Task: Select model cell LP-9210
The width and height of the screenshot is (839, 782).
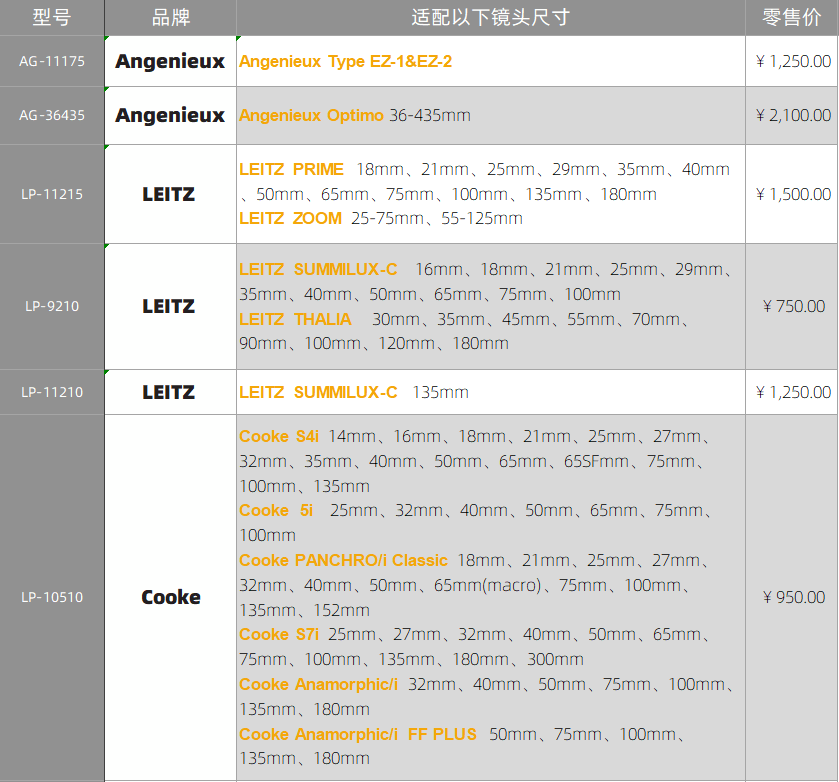Action: (52, 306)
